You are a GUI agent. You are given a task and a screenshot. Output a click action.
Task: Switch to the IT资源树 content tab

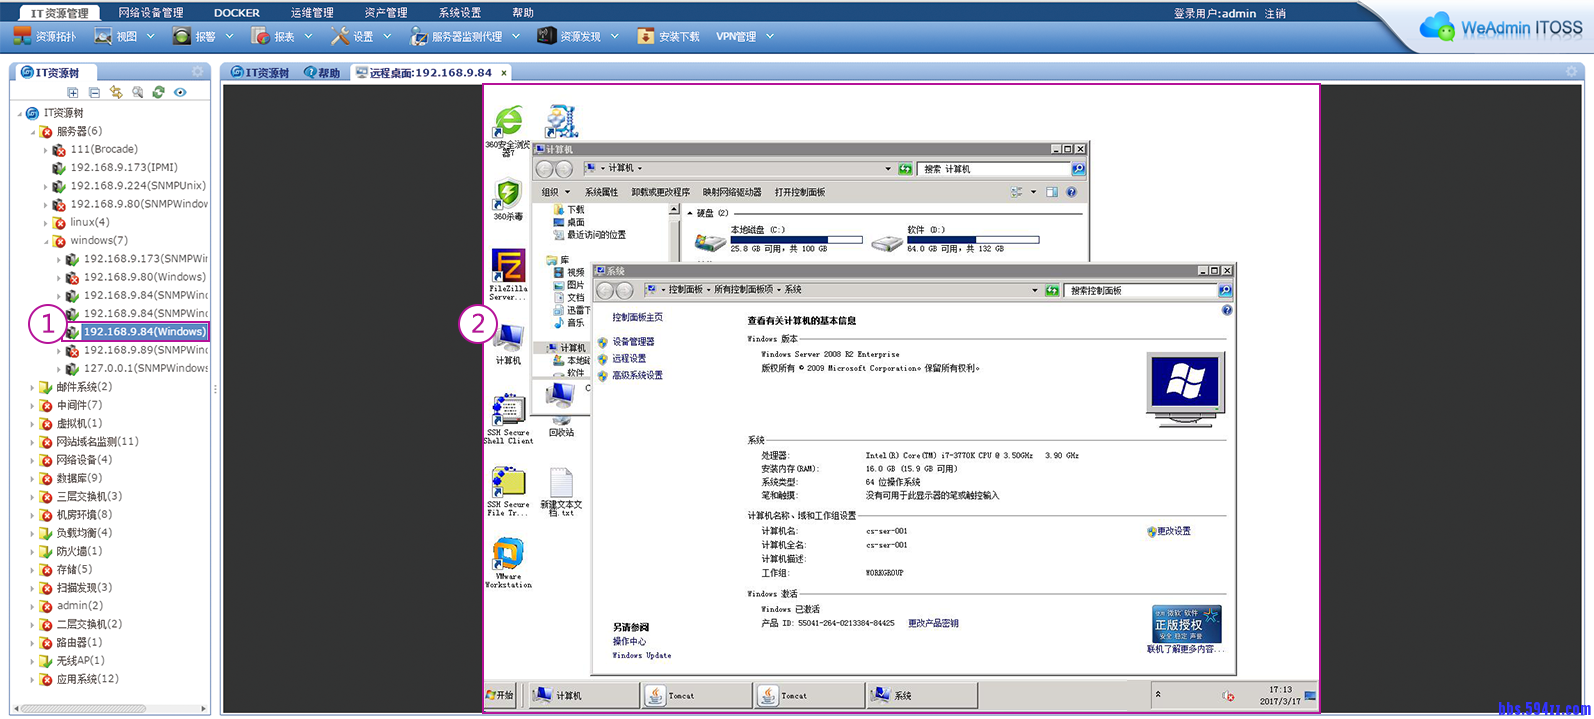(x=260, y=73)
